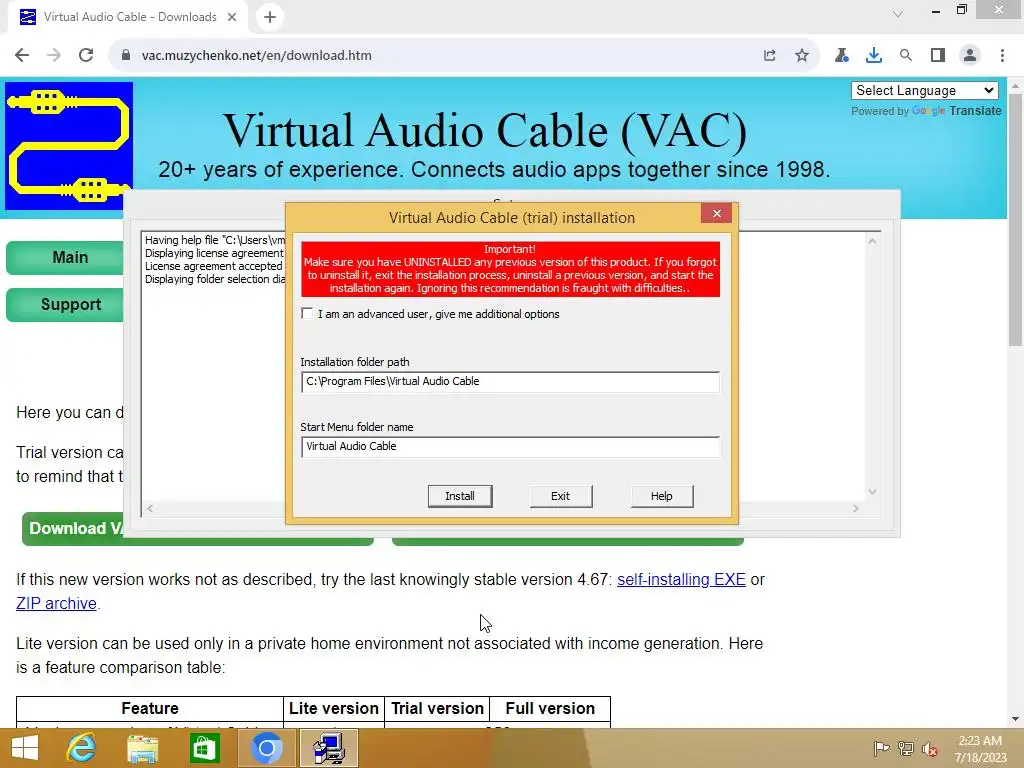Click setup log scroll up arrow

[872, 241]
